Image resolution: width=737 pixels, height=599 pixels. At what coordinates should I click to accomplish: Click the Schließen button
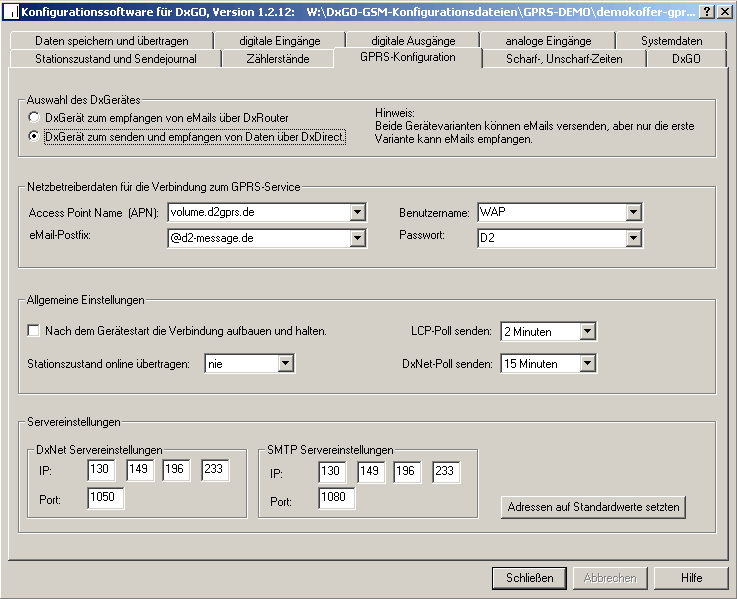[529, 578]
